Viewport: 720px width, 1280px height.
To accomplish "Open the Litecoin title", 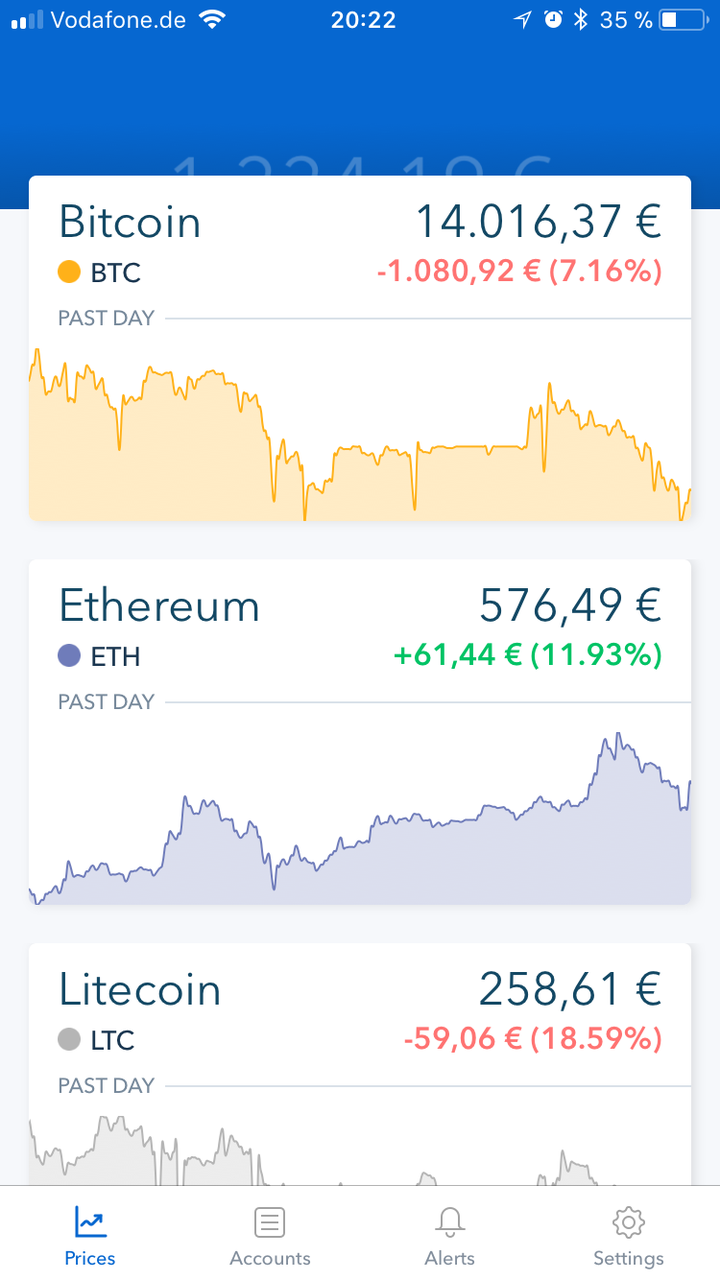I will click(x=140, y=989).
